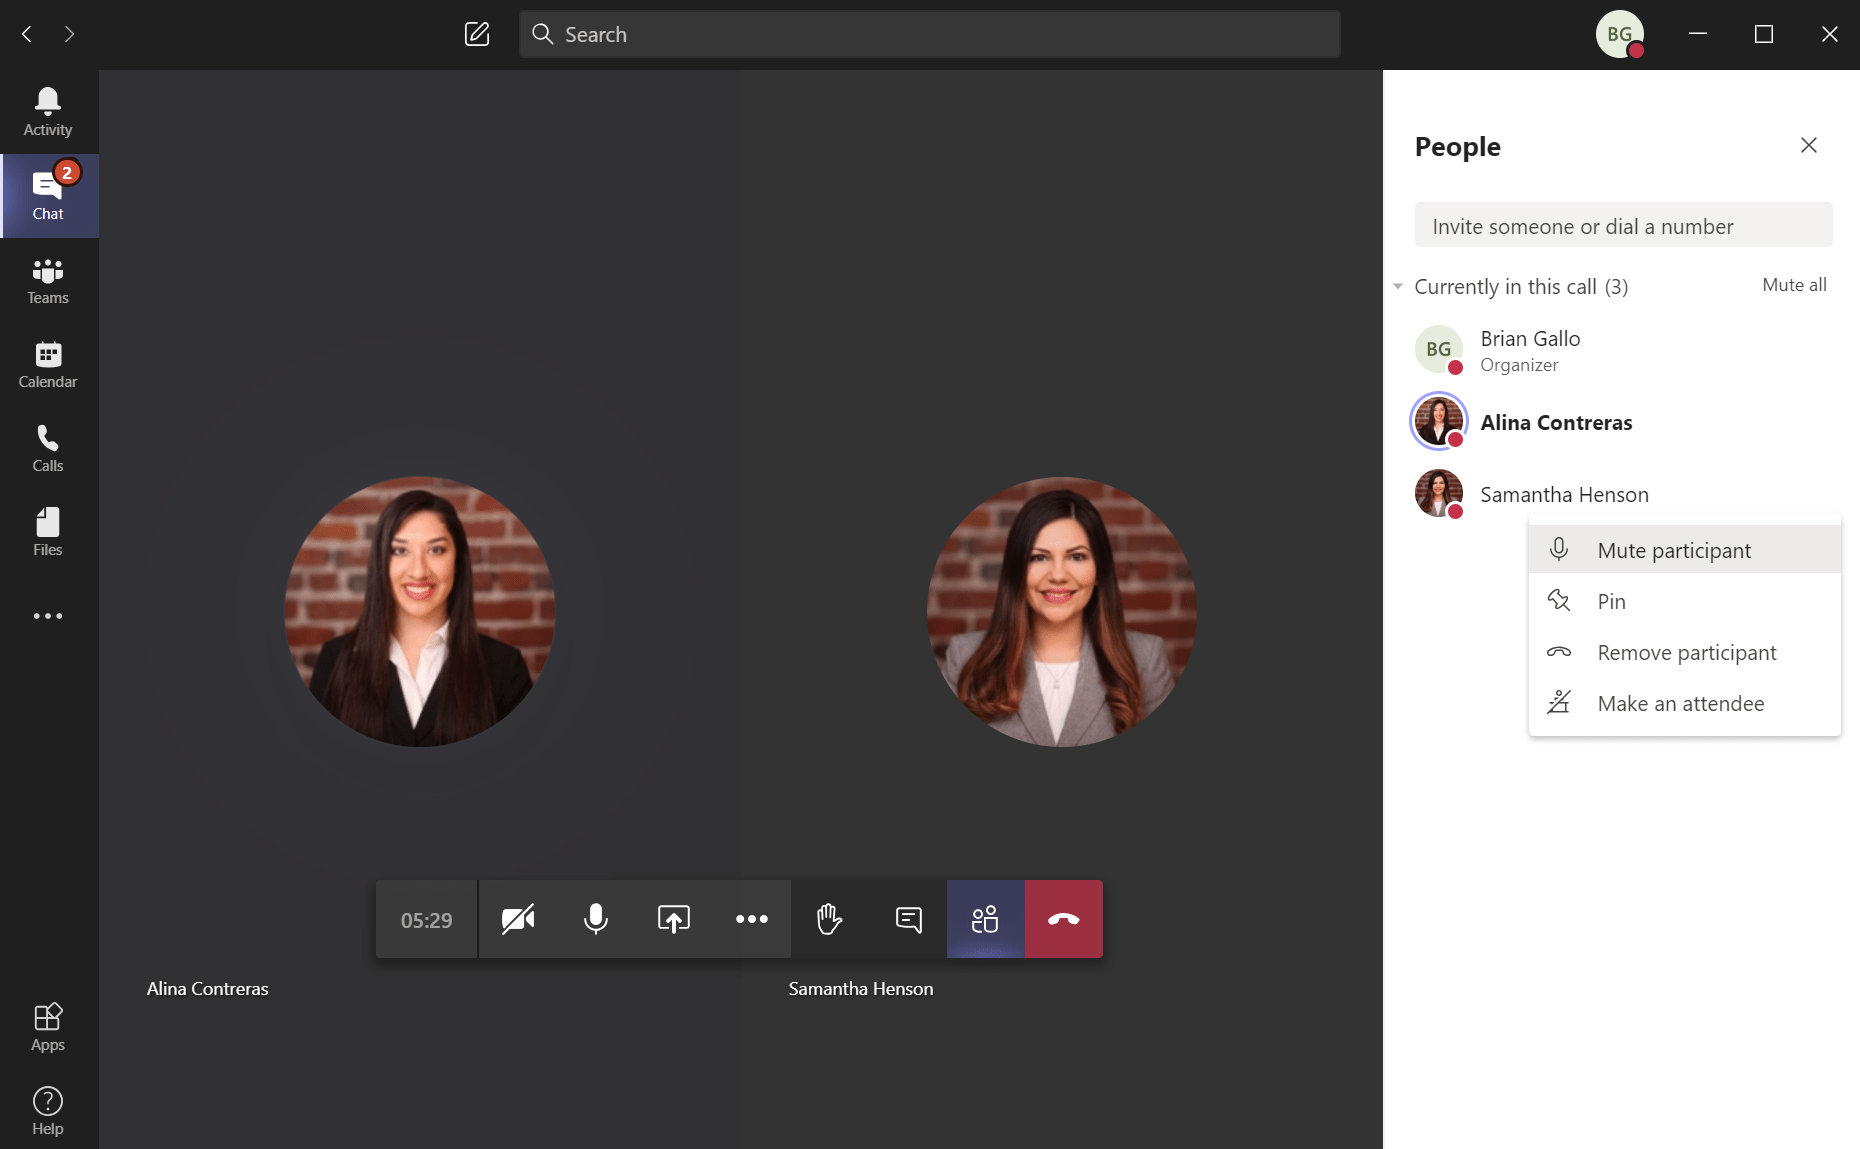This screenshot has height=1149, width=1860.
Task: Open Help from the sidebar
Action: [x=47, y=1110]
